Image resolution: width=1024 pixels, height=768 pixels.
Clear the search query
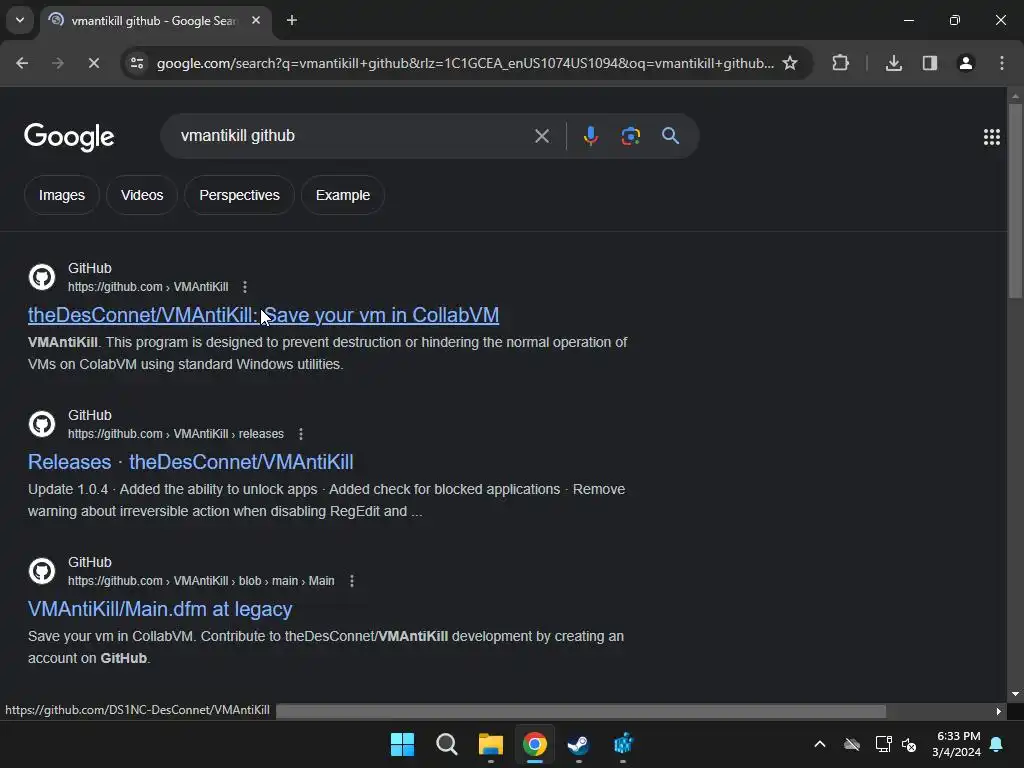(541, 136)
